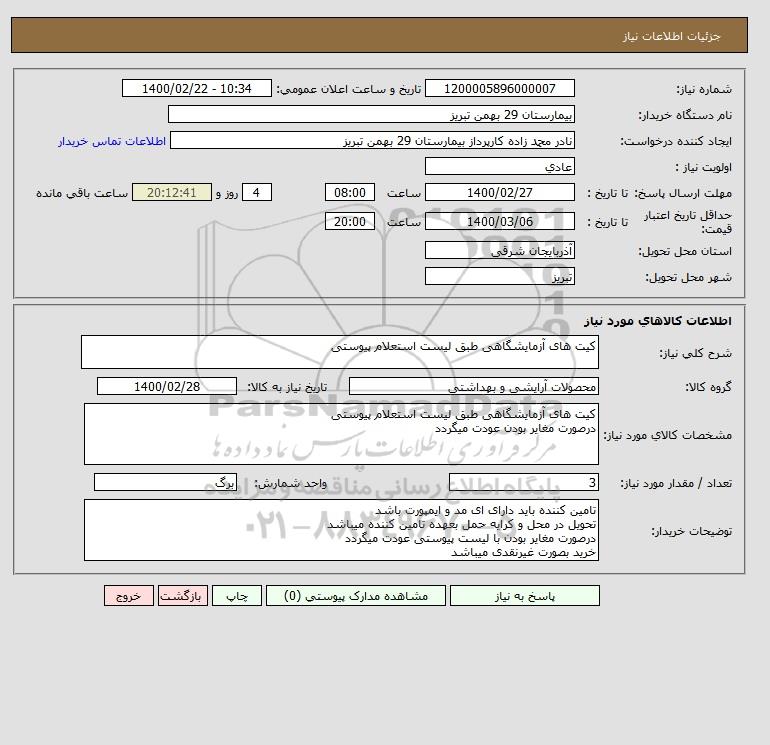Click label گروه کالا
This screenshot has width=770, height=745.
point(708,387)
